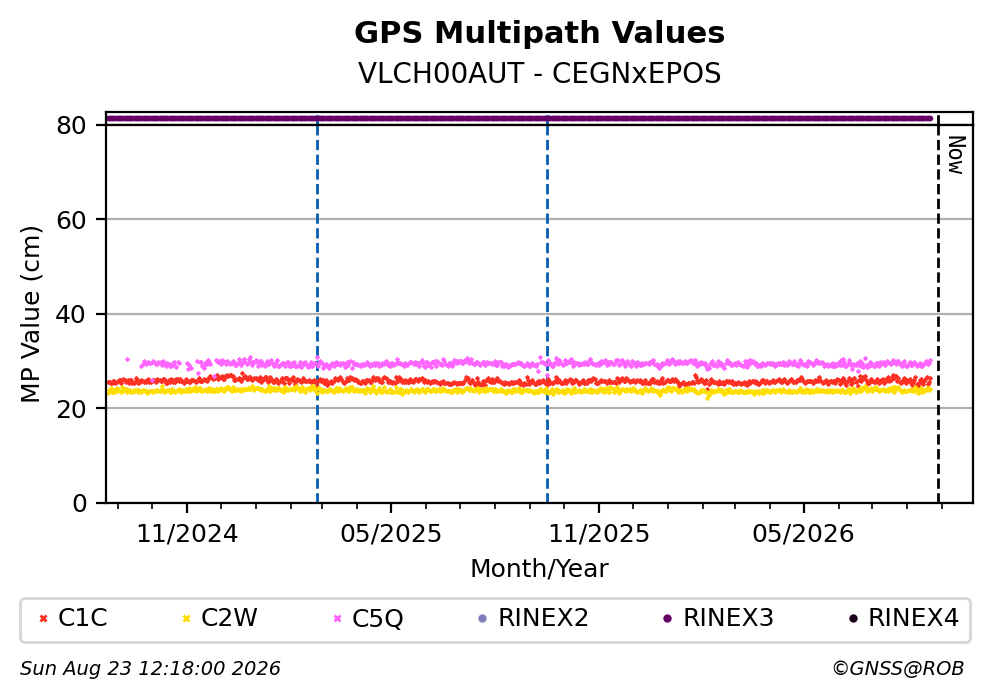The width and height of the screenshot is (993, 699).
Task: Click the 05/2026 x-axis tick label
Action: click(x=803, y=534)
